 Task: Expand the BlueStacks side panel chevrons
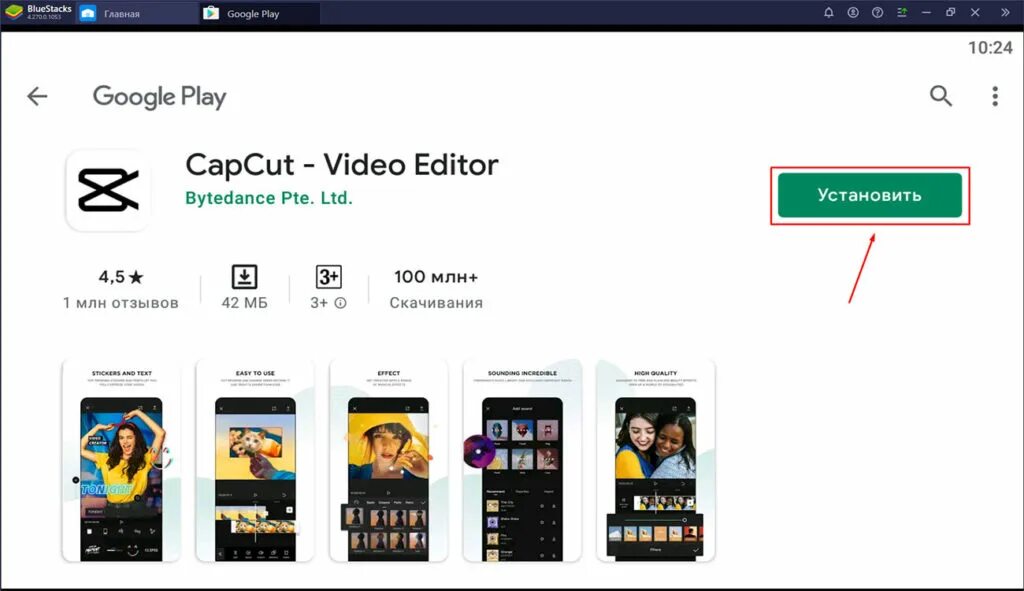point(1005,12)
